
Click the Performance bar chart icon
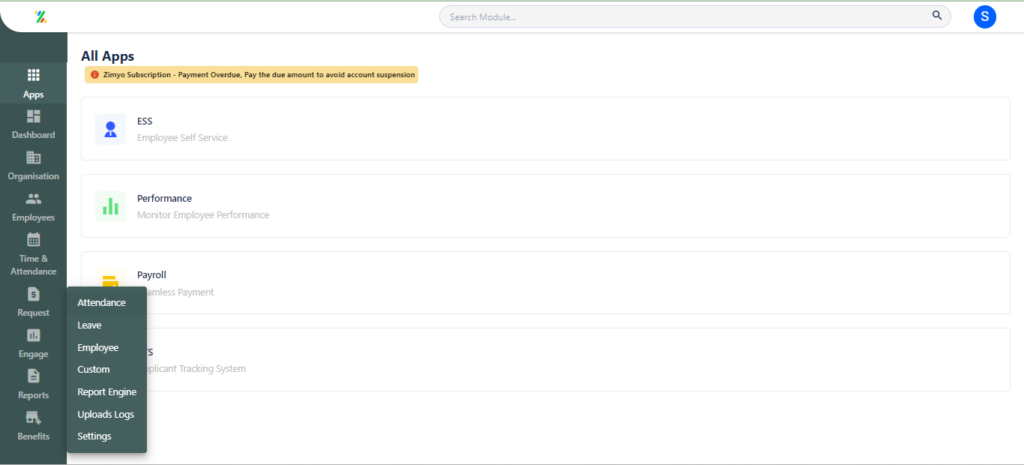click(x=110, y=206)
